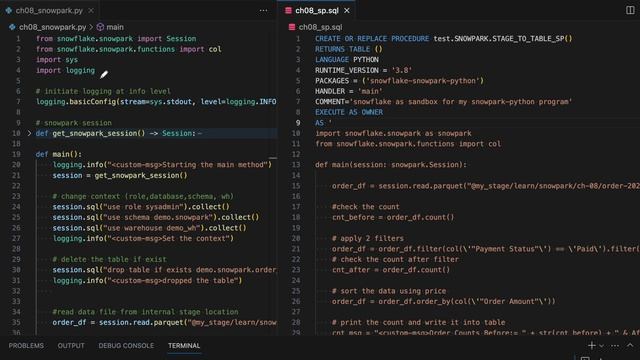
Task: Open More Actions menu of left editor group
Action: pyautogui.click(x=263, y=11)
